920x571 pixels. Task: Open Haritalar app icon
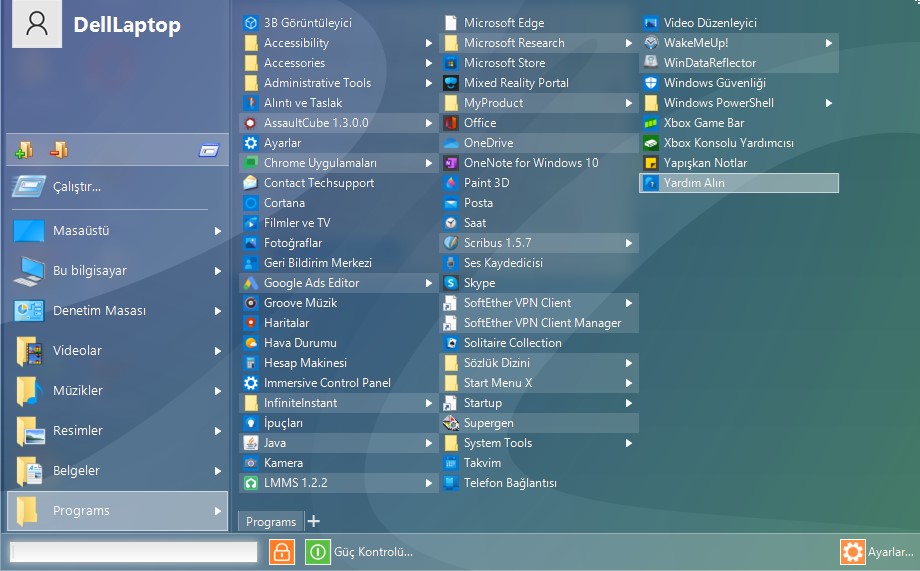click(251, 323)
